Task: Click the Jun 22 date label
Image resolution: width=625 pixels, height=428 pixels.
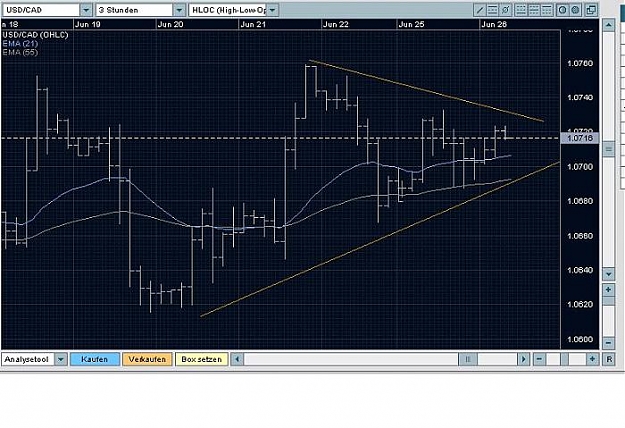Action: point(336,24)
